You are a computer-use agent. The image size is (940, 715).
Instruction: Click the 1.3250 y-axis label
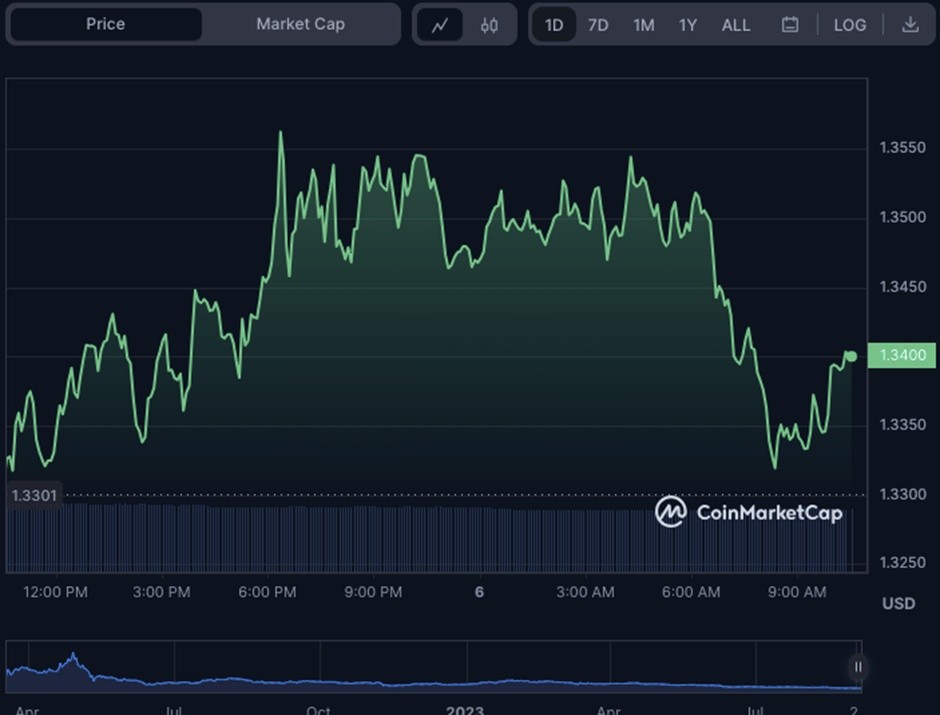[x=902, y=563]
